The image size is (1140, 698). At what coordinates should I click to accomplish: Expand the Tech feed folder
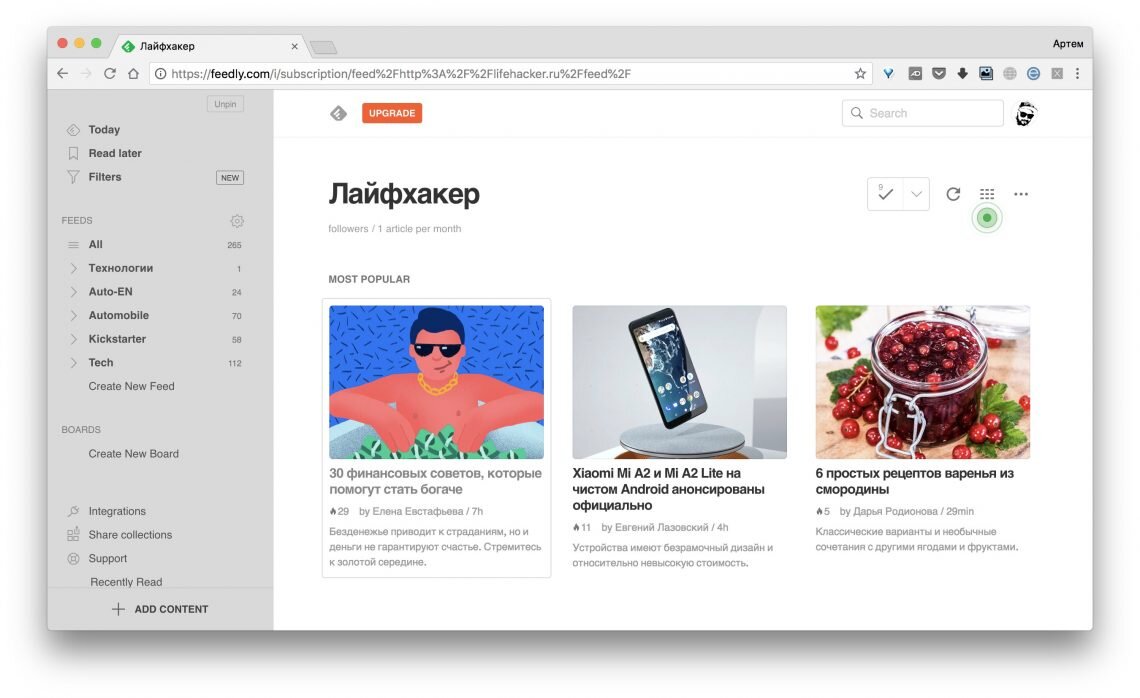(73, 363)
